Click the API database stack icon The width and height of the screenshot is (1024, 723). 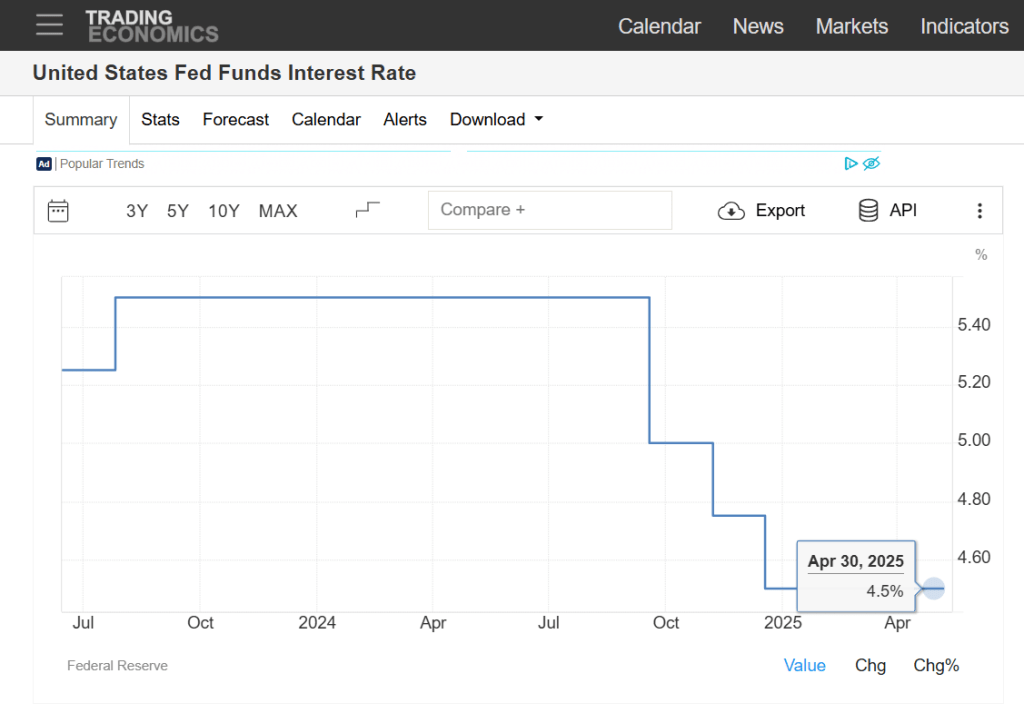(869, 210)
